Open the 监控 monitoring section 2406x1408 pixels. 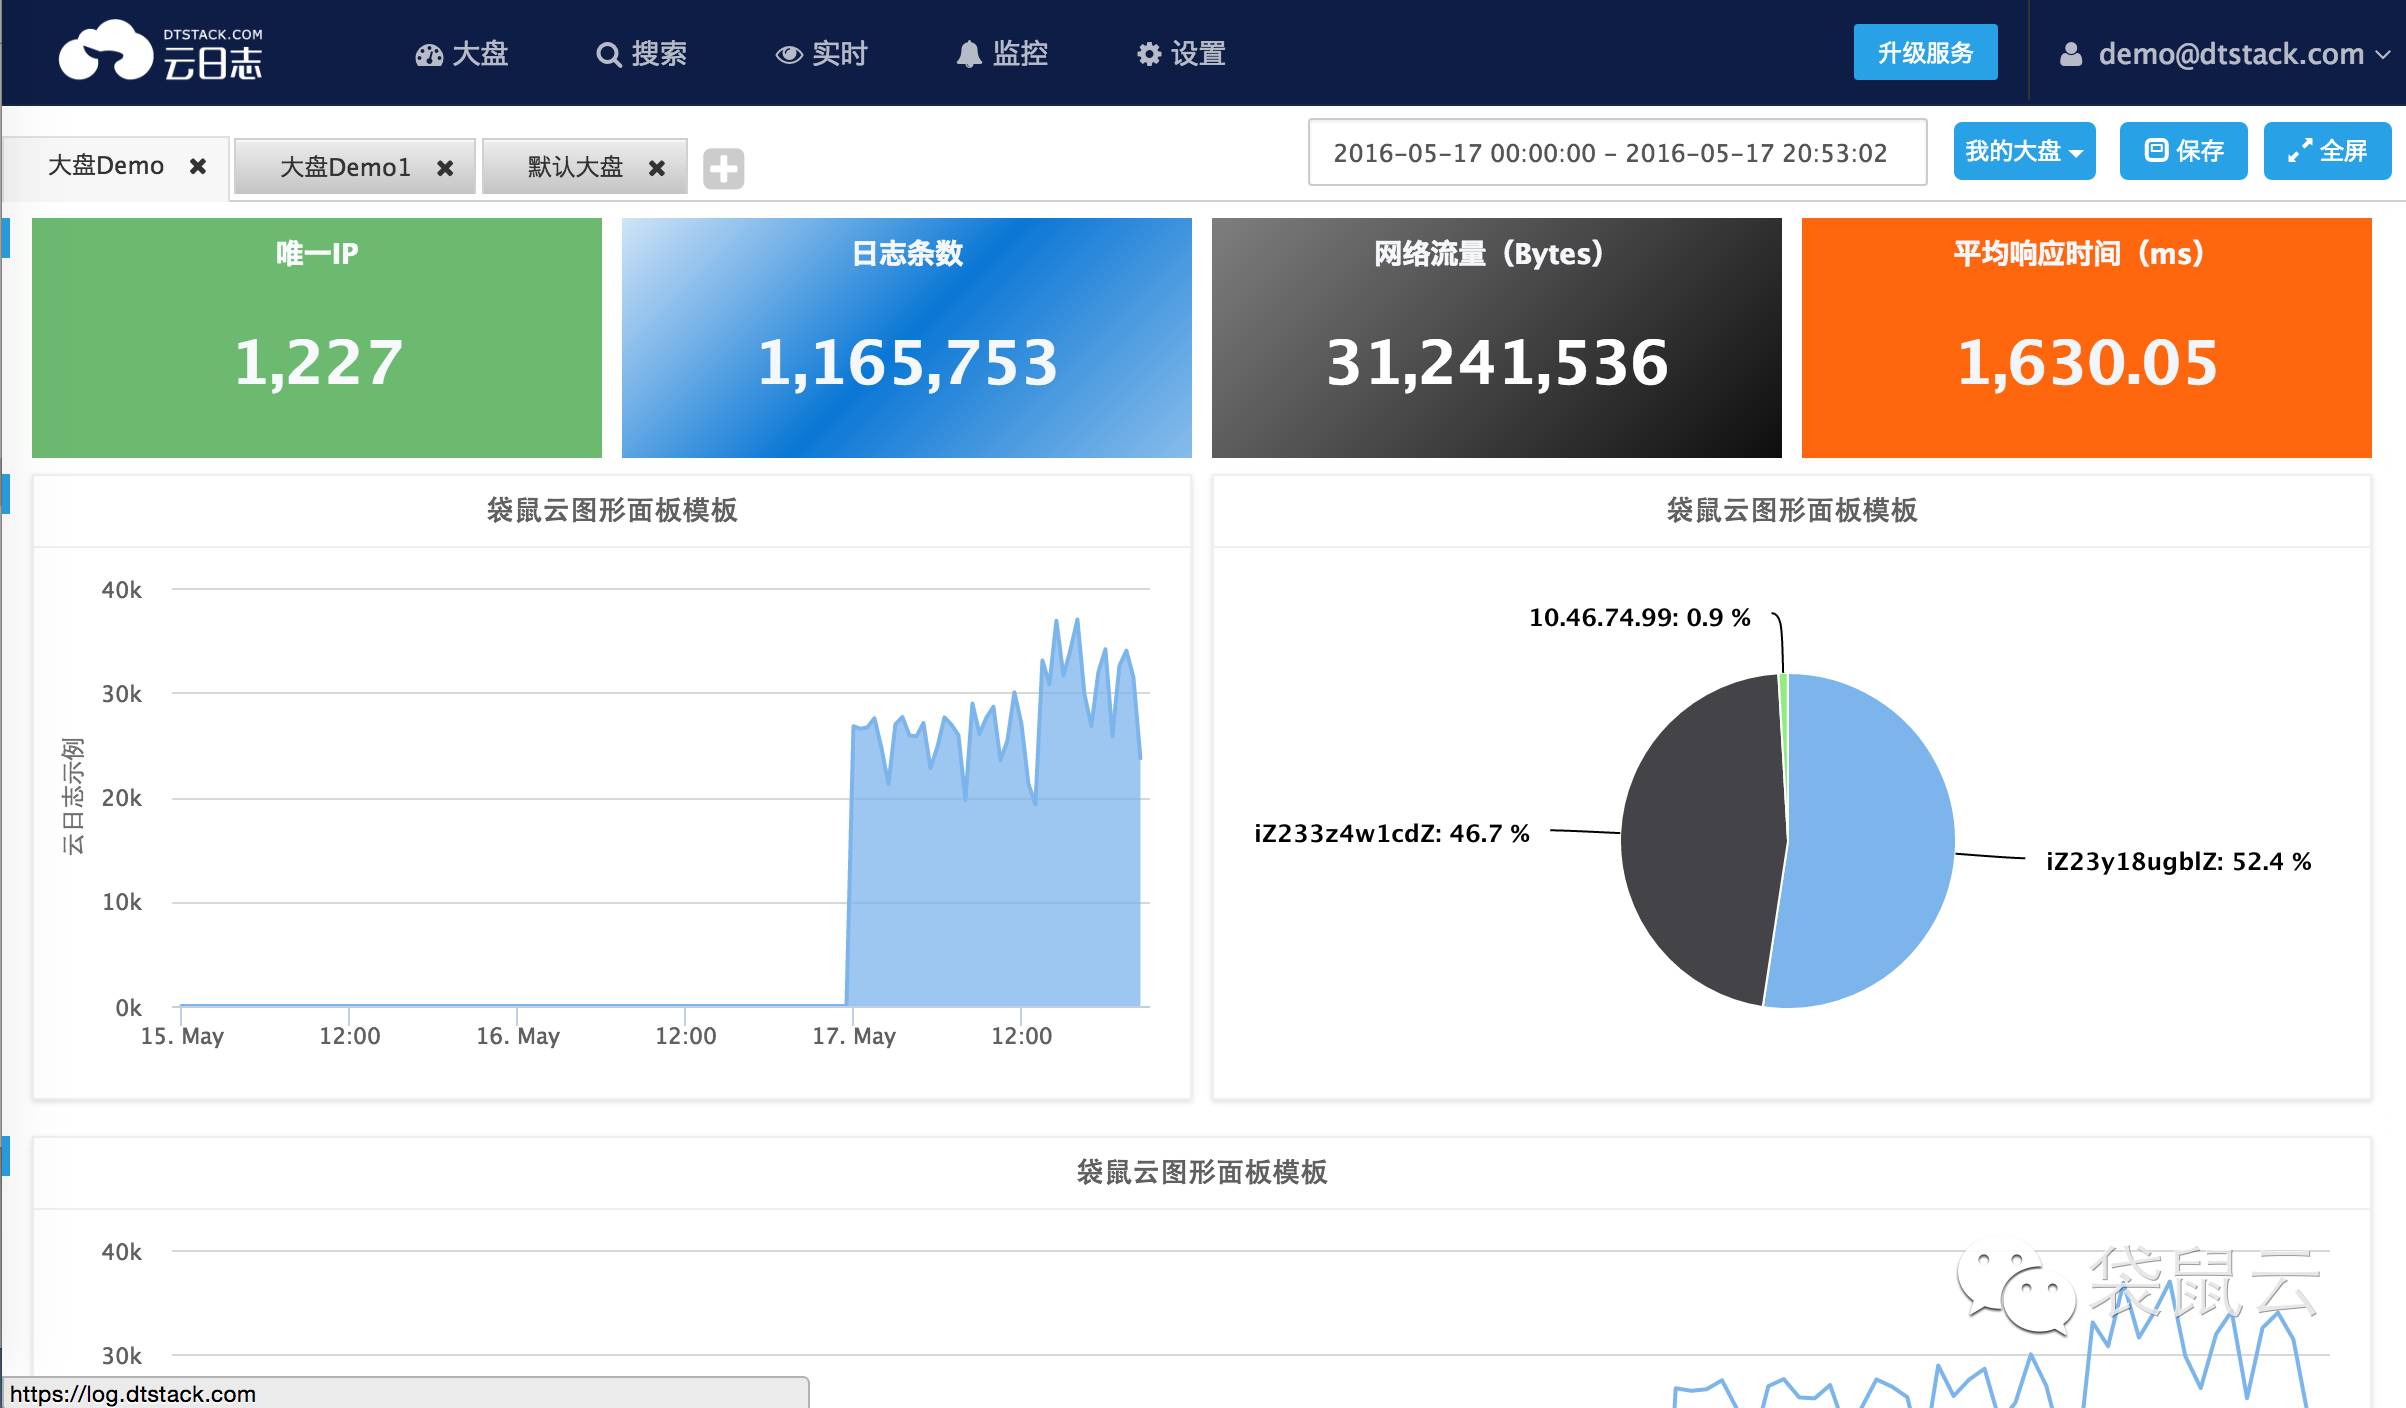point(1002,54)
